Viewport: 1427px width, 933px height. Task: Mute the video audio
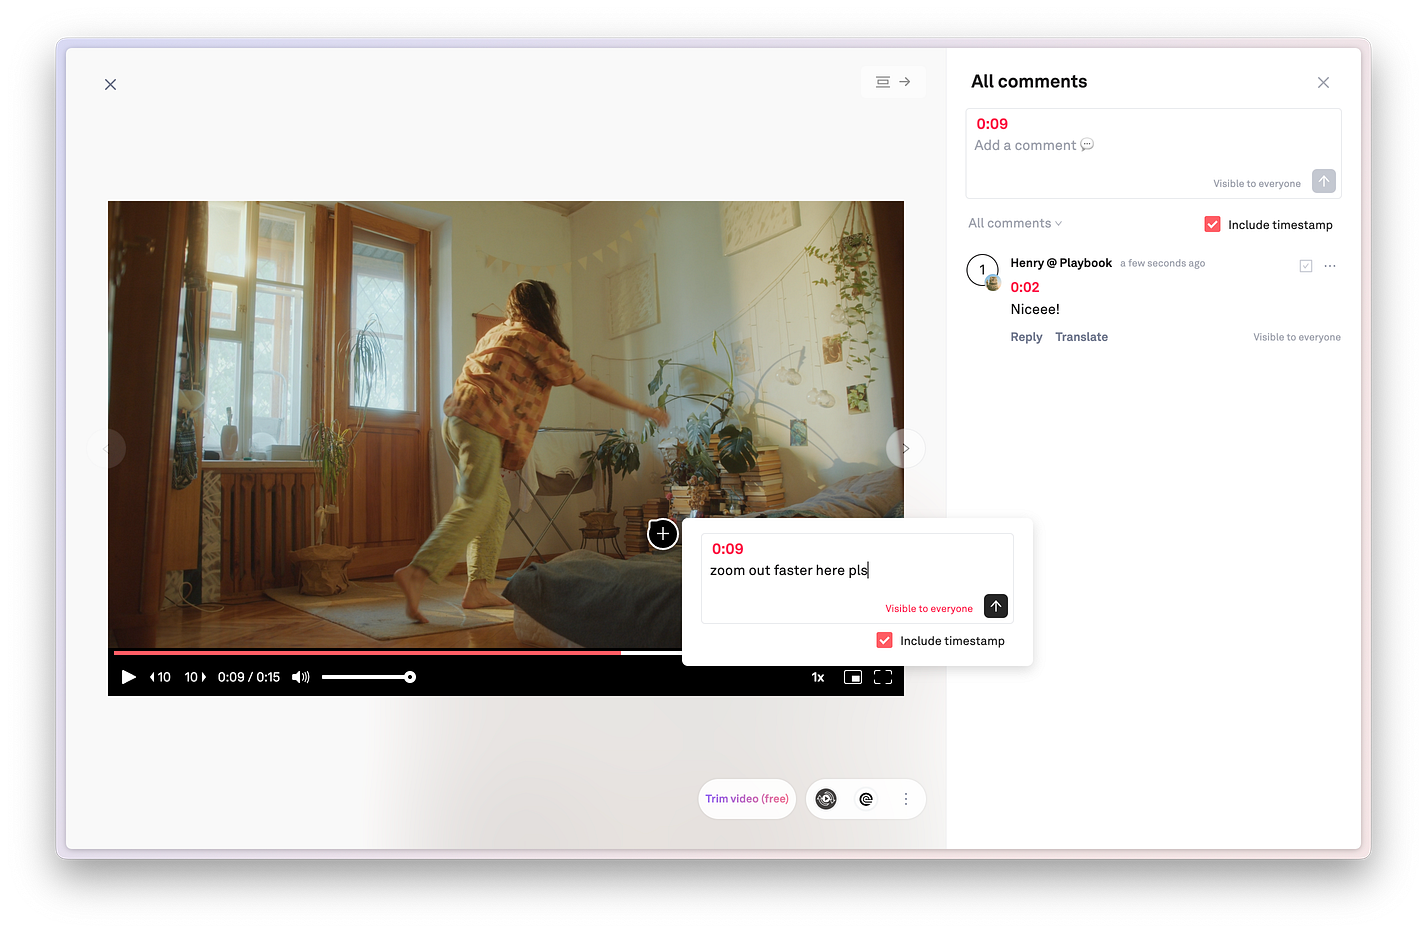(x=300, y=677)
